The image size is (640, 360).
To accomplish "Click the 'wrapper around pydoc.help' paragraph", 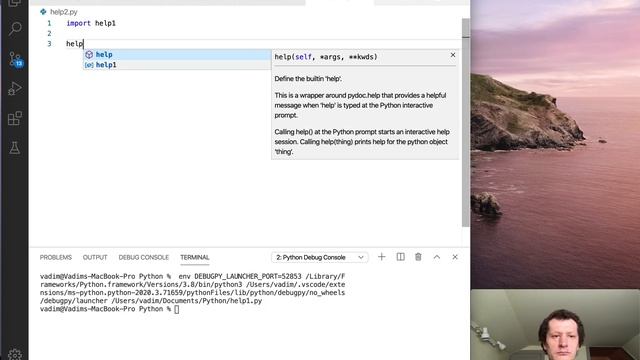I will 360,105.
